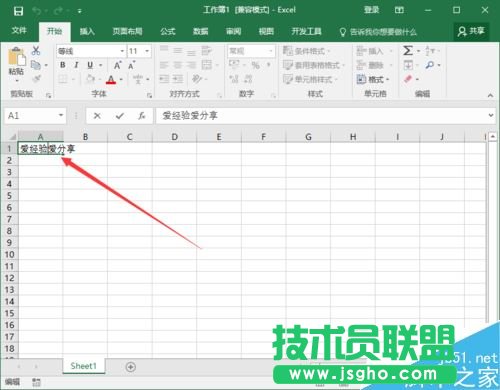Click the Find and Select magnifier icon
This screenshot has width=500, height=390.
point(430,65)
